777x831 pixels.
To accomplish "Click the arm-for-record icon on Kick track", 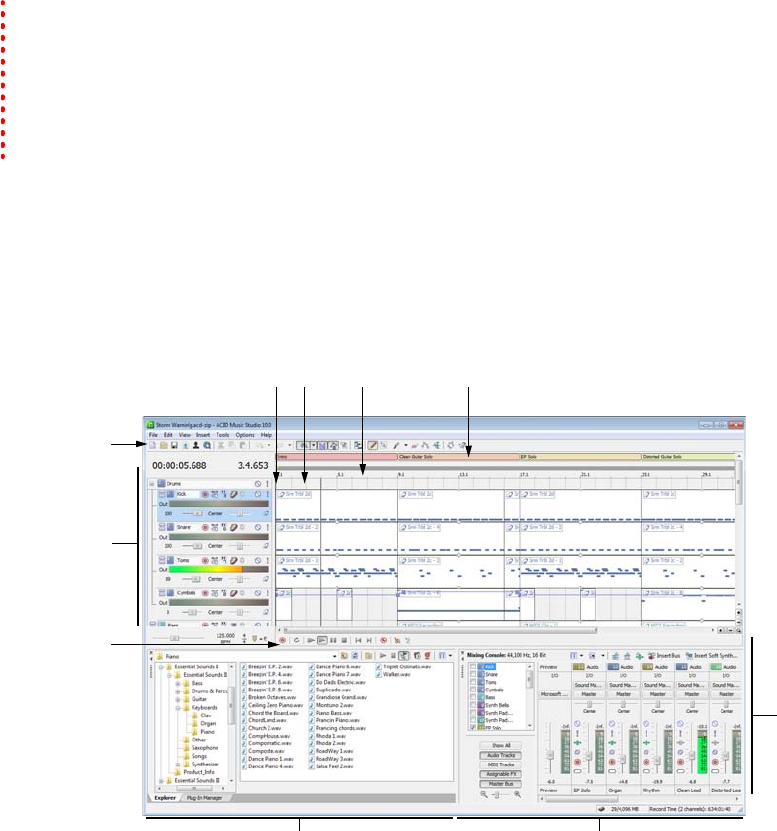I will (x=205, y=494).
